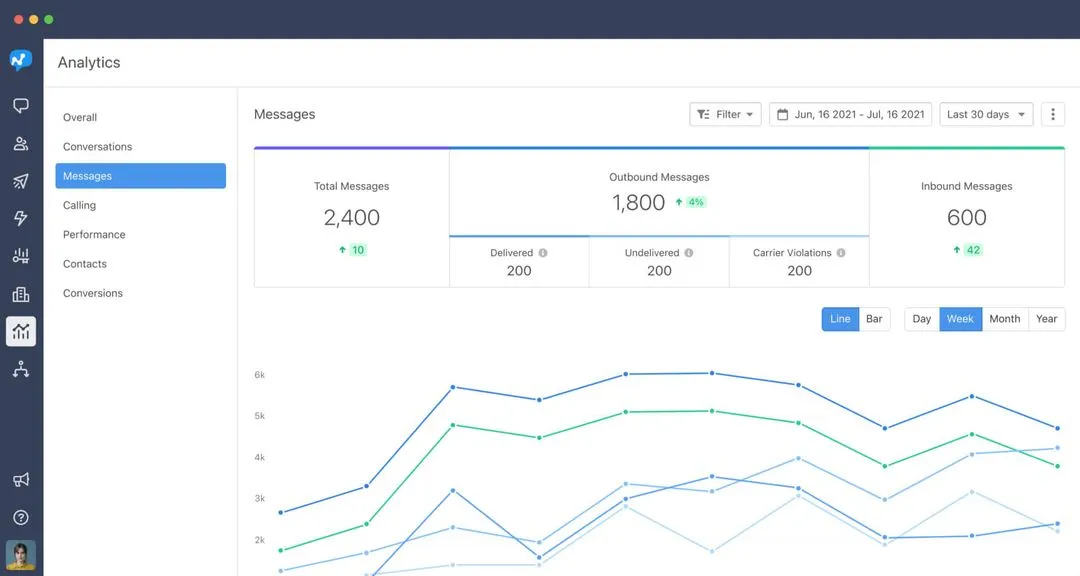This screenshot has width=1080, height=576.
Task: Select the company building icon
Action: click(21, 294)
